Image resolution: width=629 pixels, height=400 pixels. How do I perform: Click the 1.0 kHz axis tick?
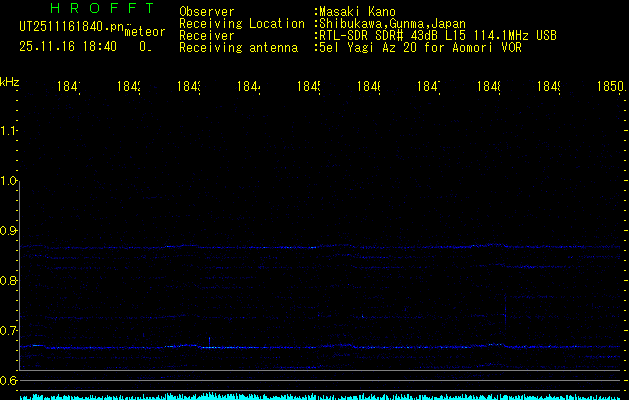click(10, 181)
